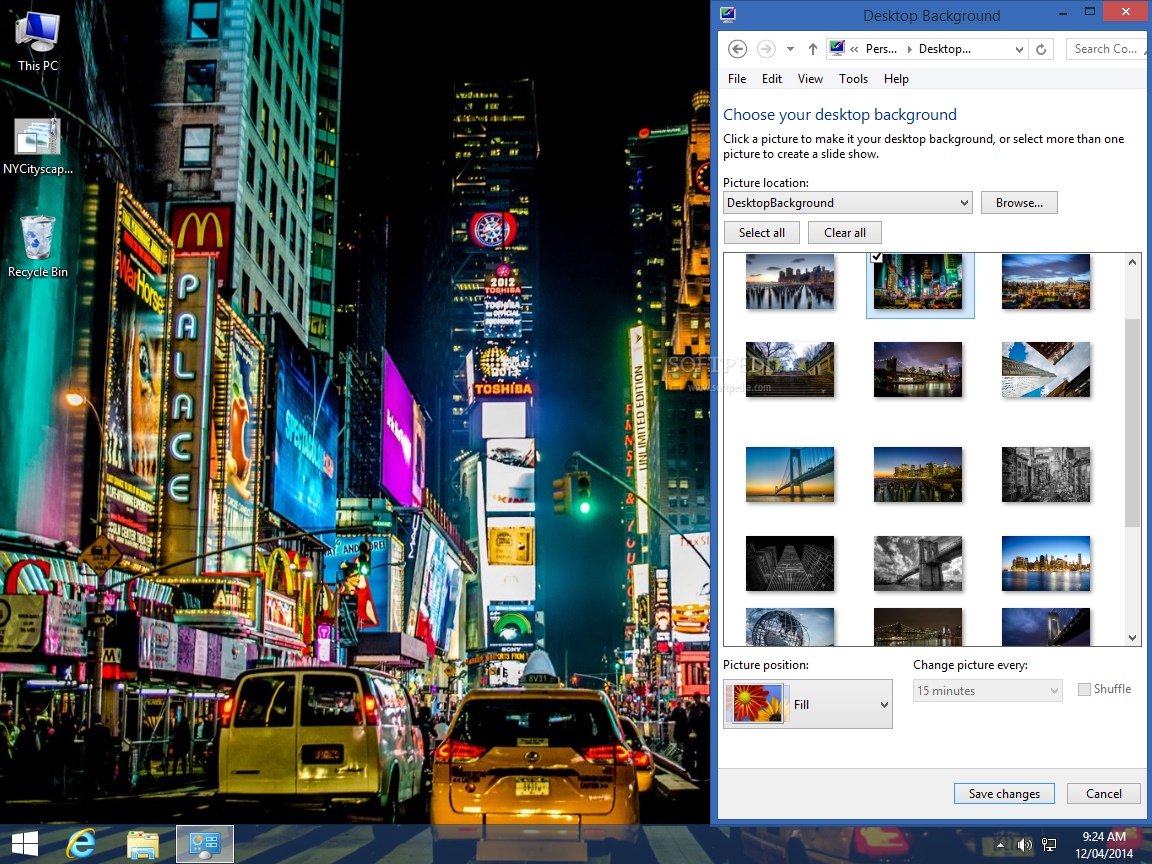This screenshot has height=864, width=1152.
Task: Open the network tray icon
Action: click(x=1049, y=845)
